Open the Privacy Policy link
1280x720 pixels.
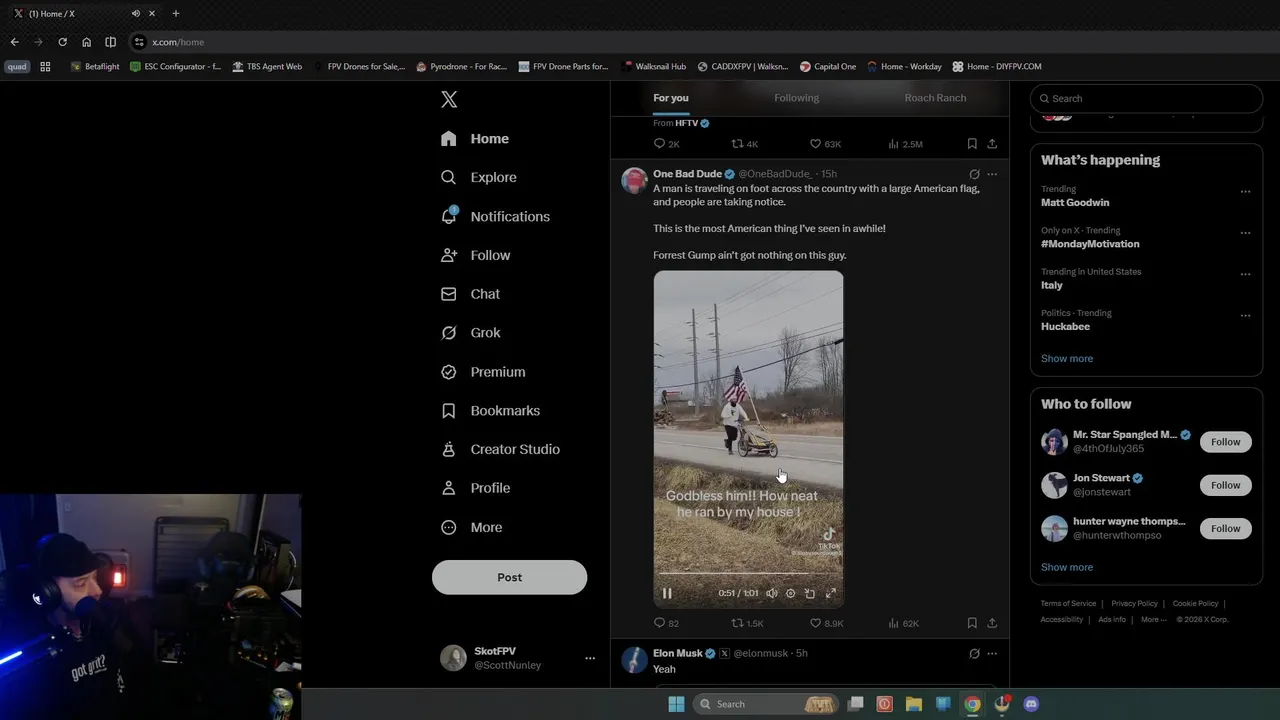(x=1134, y=604)
